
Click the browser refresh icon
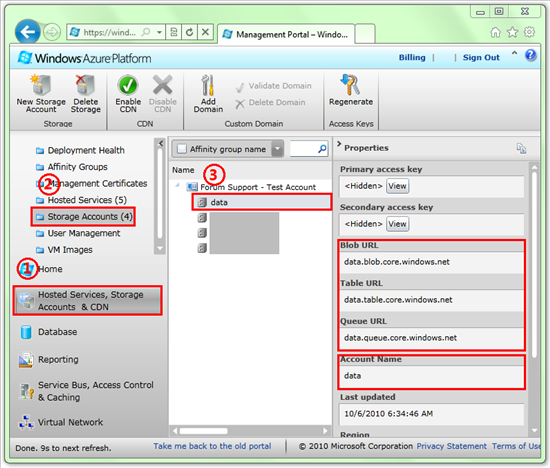click(x=189, y=32)
